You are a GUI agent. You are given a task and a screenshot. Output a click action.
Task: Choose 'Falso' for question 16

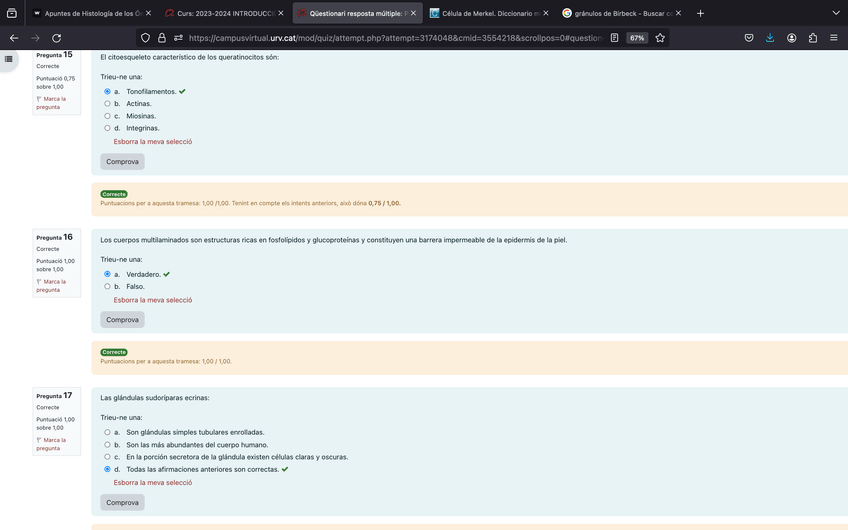point(108,286)
